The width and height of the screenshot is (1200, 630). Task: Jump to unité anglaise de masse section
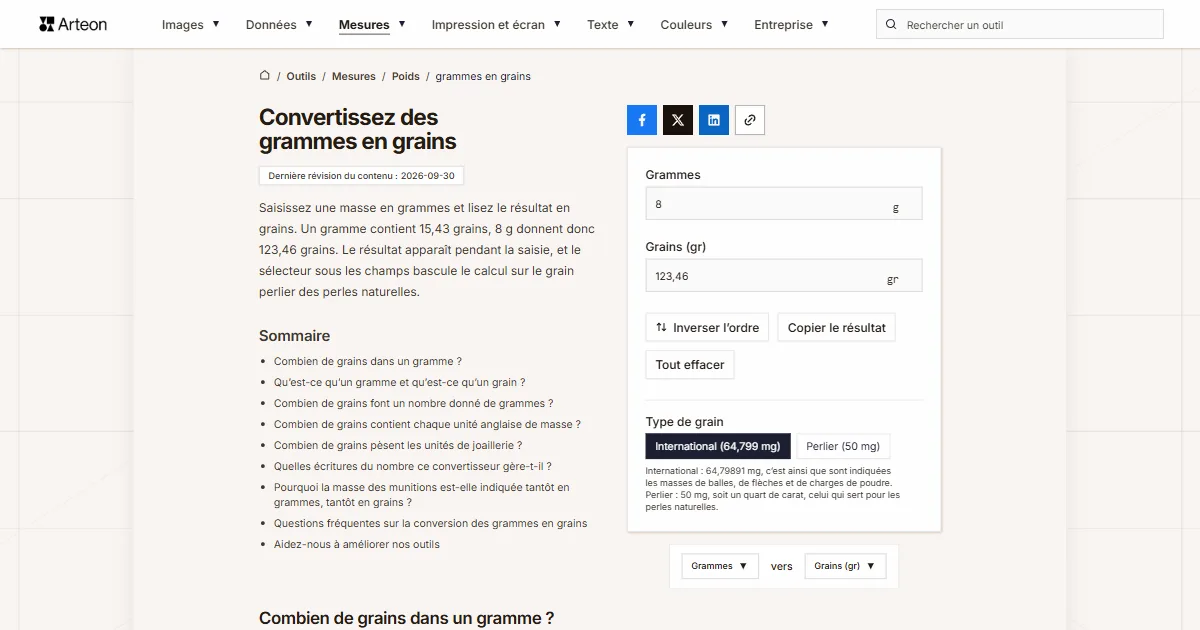(x=427, y=424)
